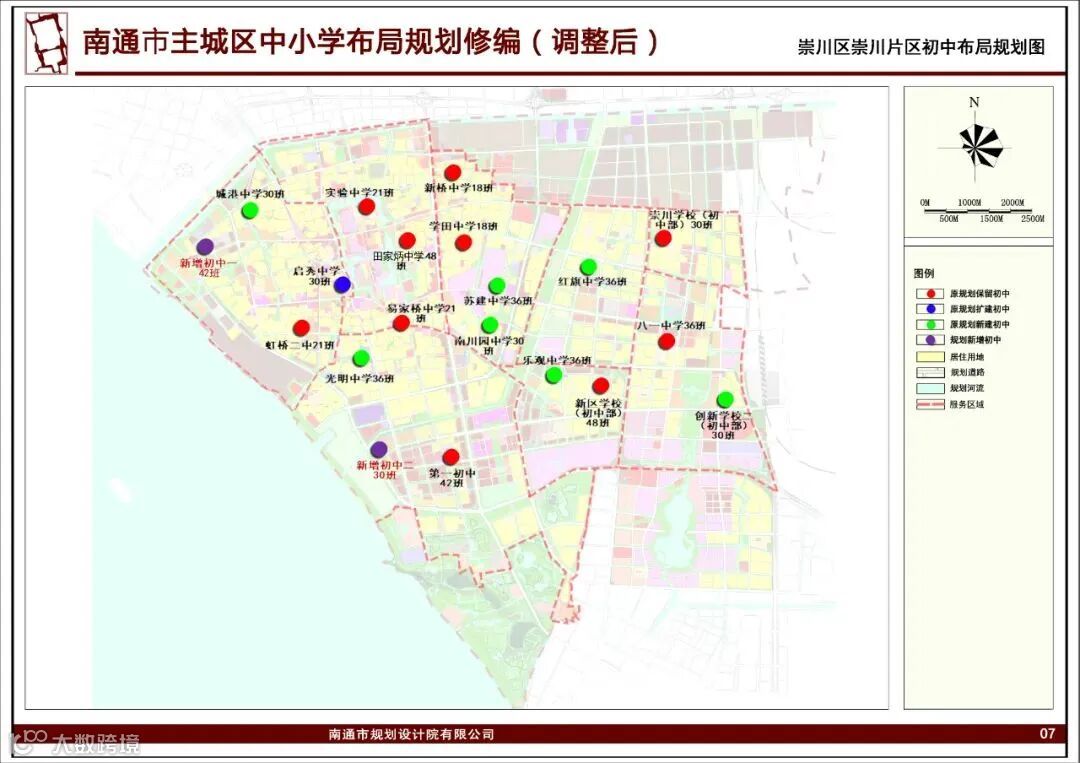Click the map logo beside the title
The height and width of the screenshot is (763, 1080).
[46, 43]
